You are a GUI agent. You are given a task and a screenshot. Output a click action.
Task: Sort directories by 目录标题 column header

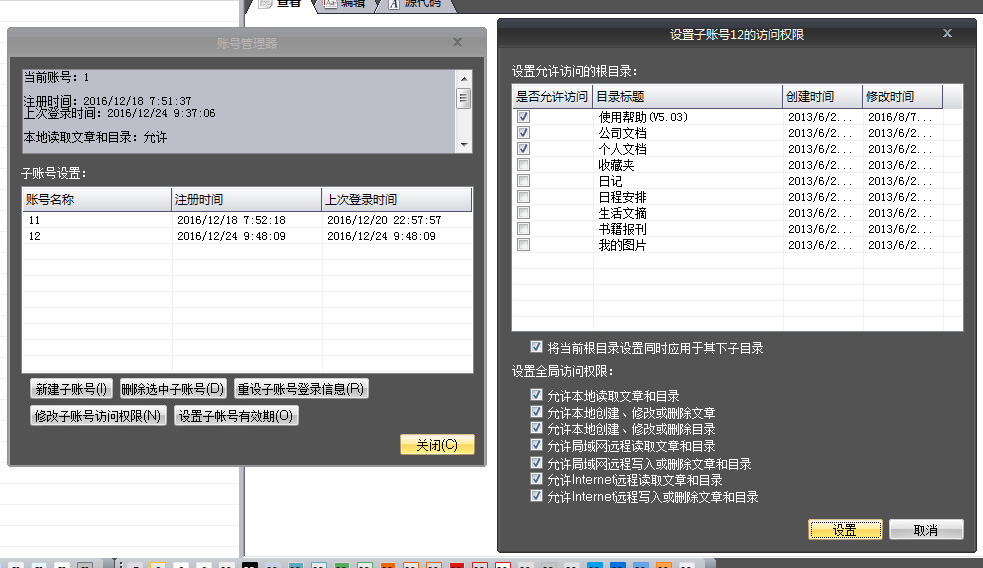coord(687,97)
